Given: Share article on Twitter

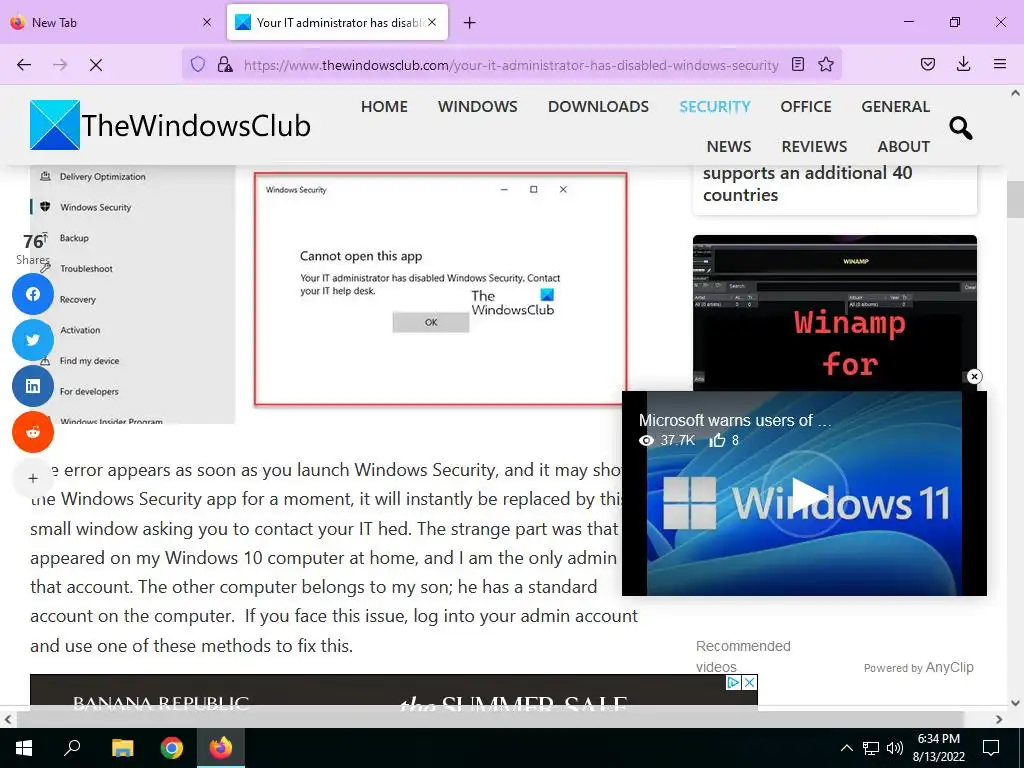Looking at the screenshot, I should [33, 340].
